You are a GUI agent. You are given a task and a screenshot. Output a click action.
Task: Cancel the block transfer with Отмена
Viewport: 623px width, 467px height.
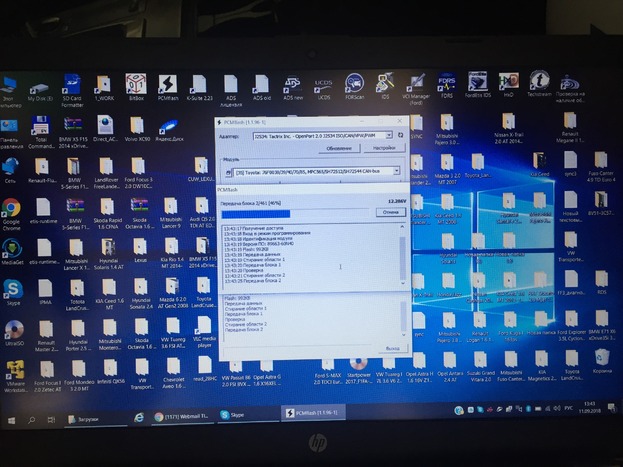pyautogui.click(x=390, y=212)
